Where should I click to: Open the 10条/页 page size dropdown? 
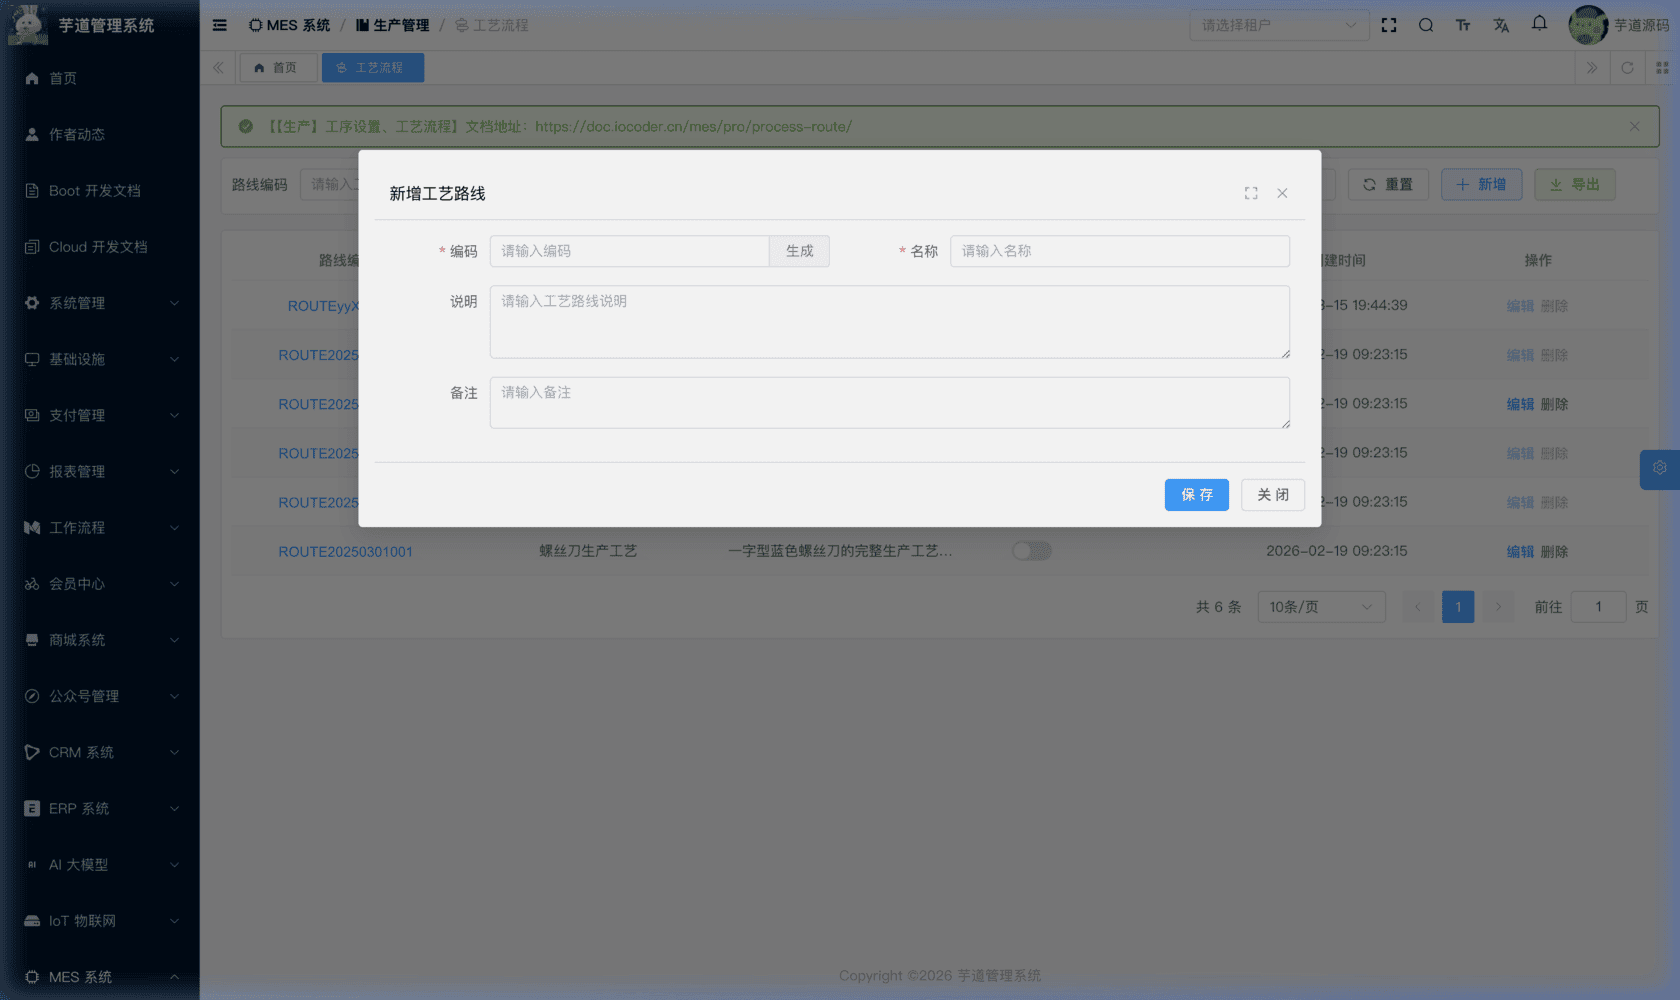point(1321,606)
